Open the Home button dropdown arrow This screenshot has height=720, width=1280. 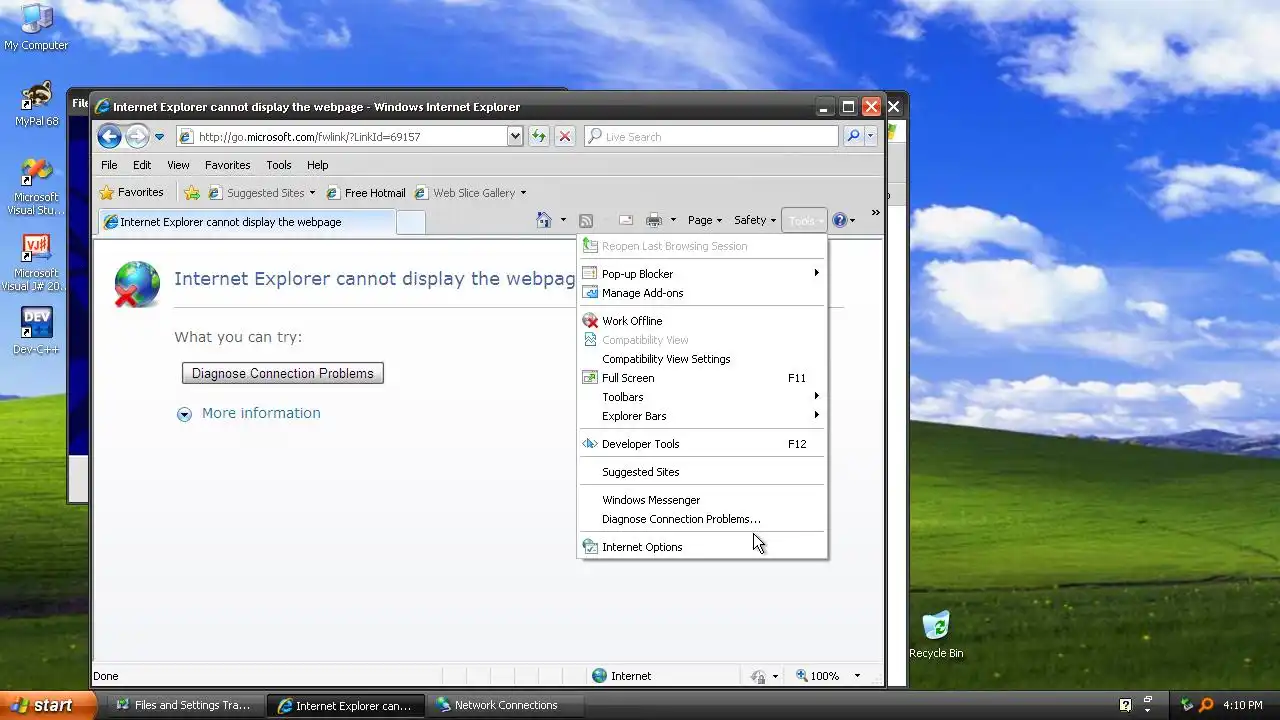coord(563,220)
